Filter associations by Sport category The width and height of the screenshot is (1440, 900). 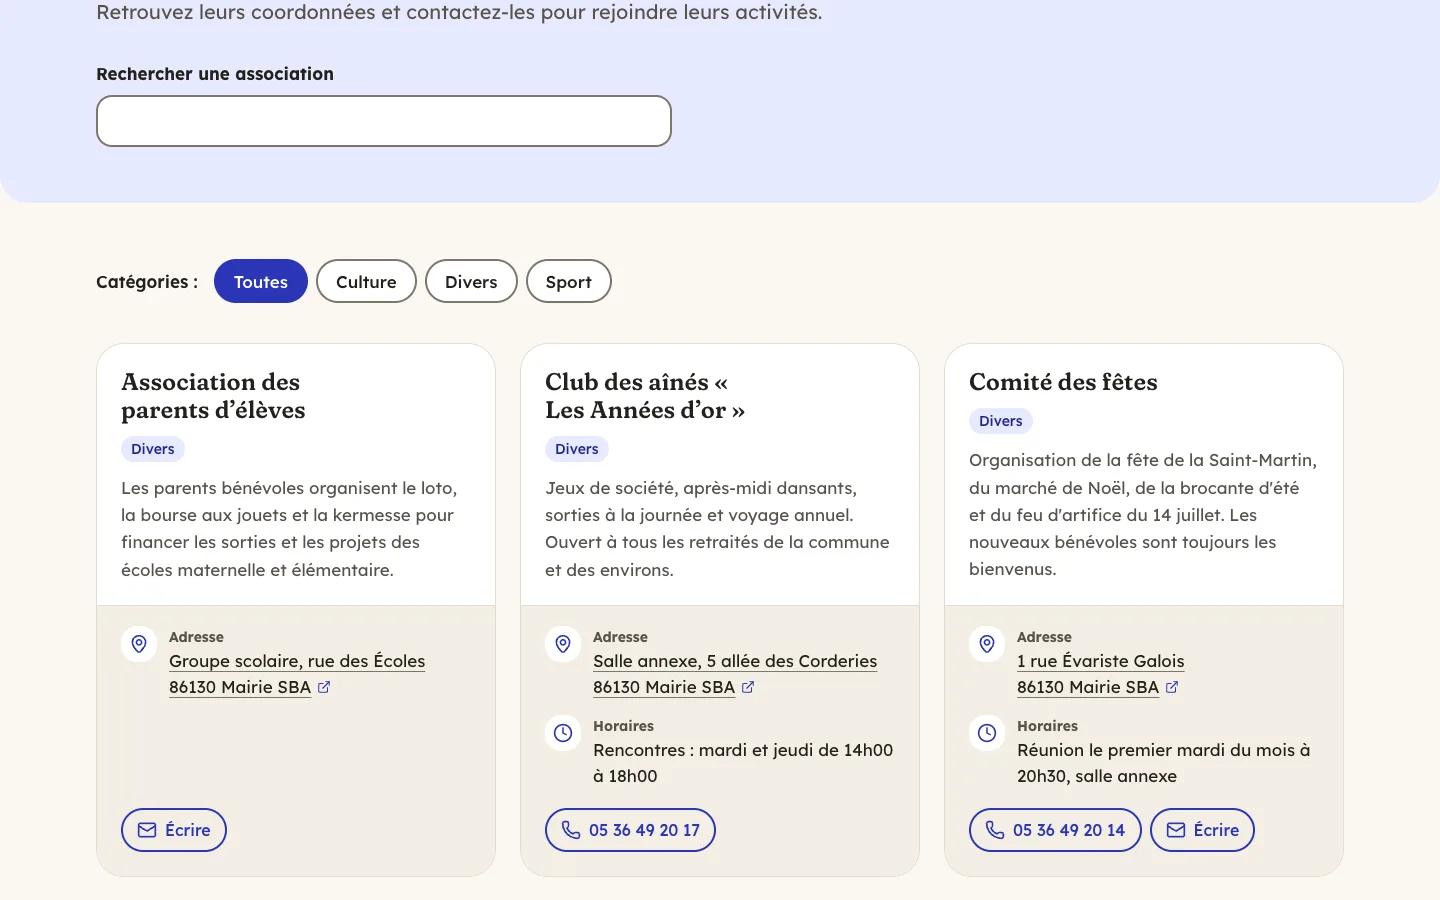click(x=569, y=281)
